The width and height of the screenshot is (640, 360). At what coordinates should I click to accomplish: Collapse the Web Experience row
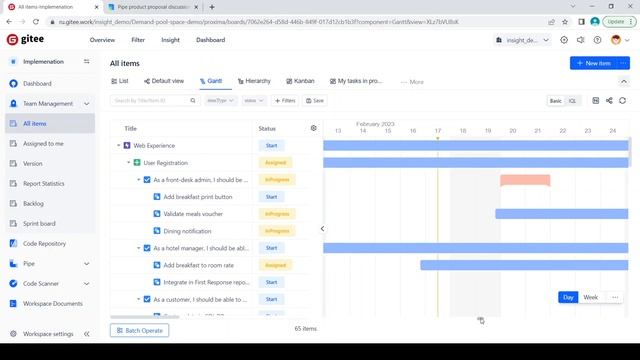pyautogui.click(x=118, y=145)
